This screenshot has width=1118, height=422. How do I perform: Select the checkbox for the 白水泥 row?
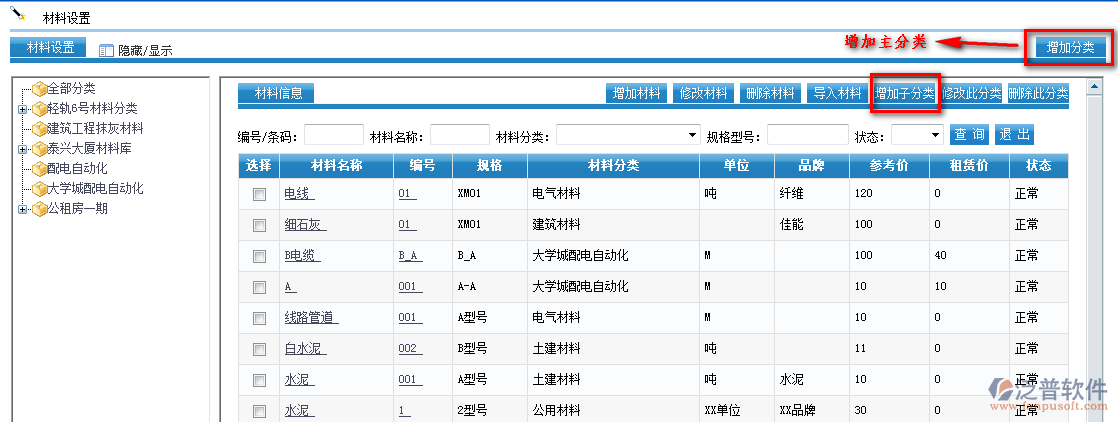pos(259,349)
